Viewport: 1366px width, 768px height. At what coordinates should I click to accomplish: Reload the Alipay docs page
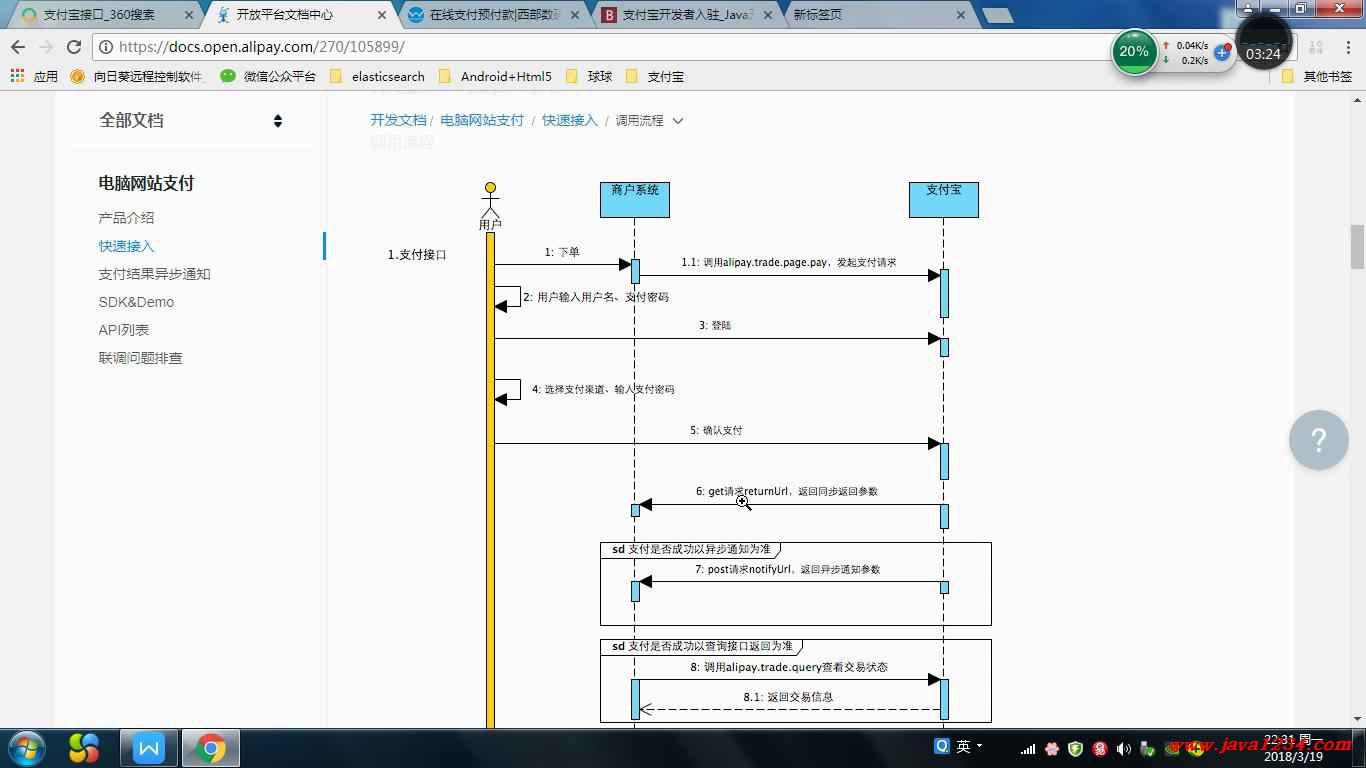pos(74,47)
